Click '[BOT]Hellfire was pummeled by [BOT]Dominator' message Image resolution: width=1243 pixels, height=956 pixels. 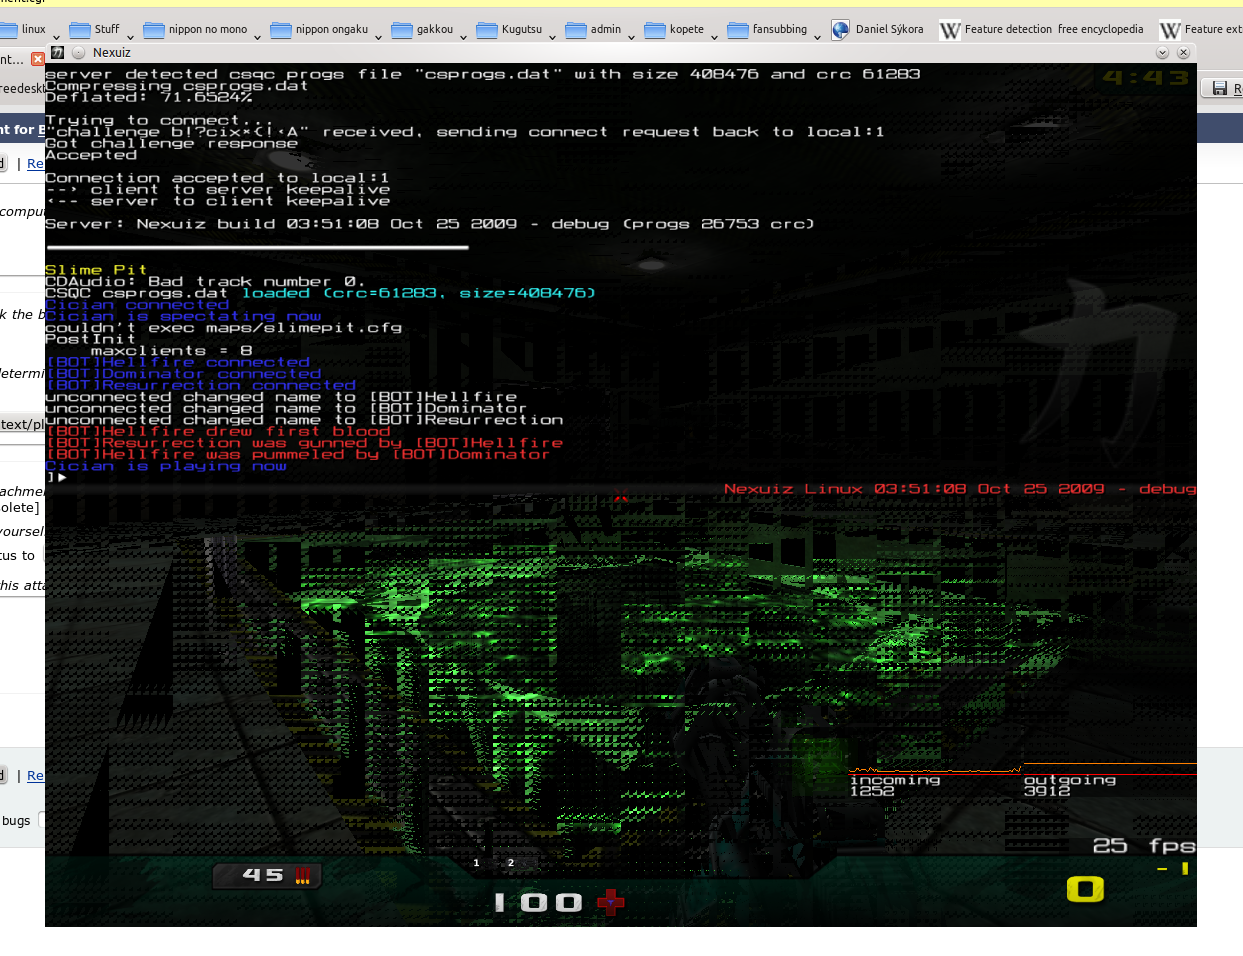[298, 455]
